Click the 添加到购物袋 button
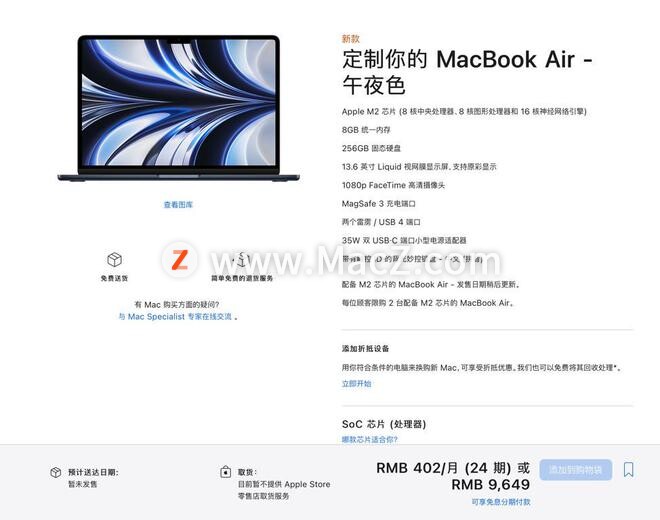660x520 pixels. click(x=575, y=469)
